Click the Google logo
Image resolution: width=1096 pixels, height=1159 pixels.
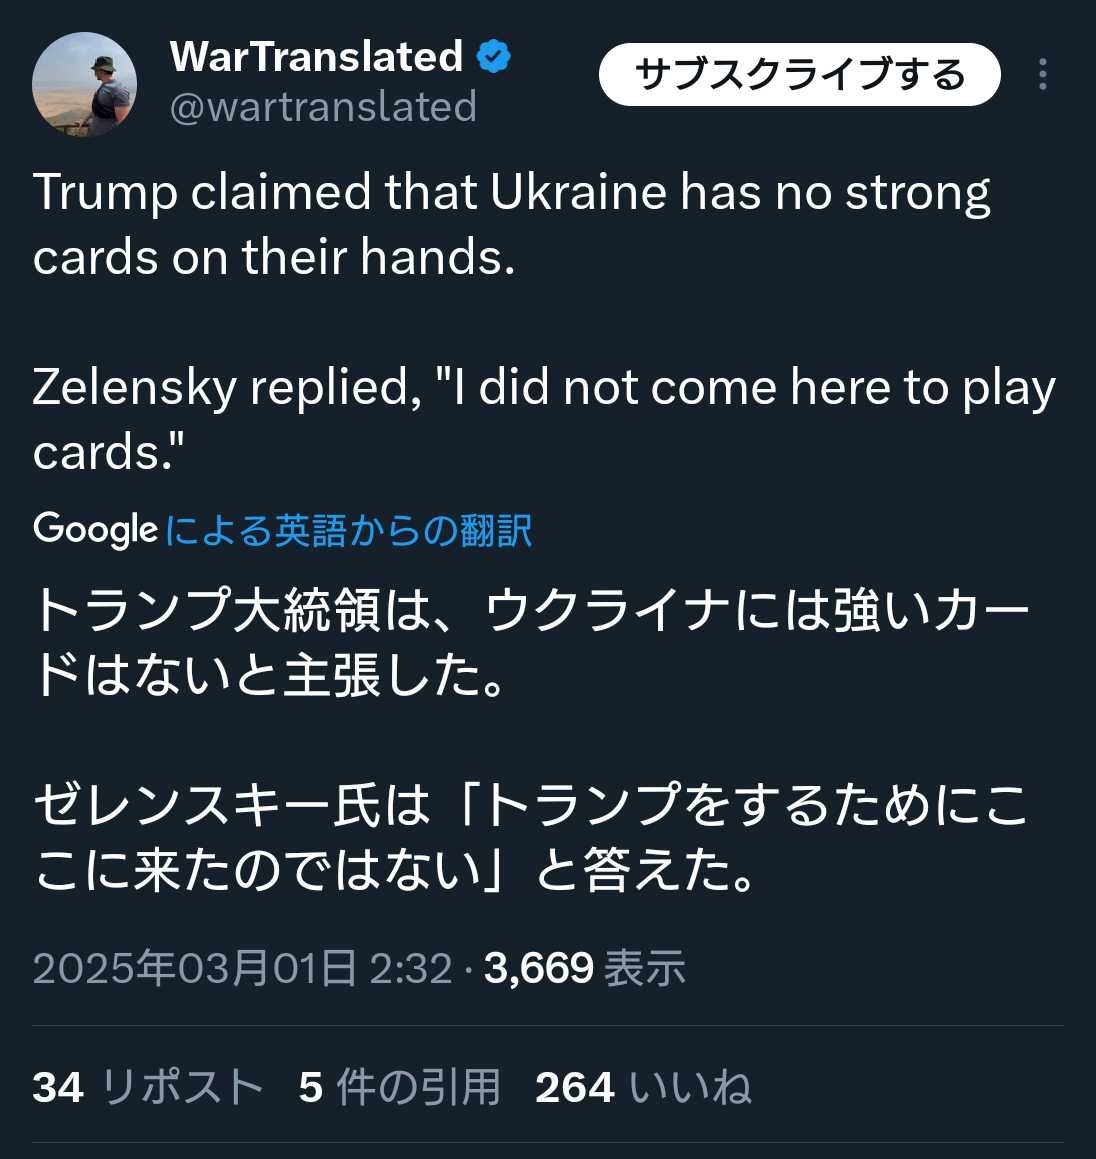click(95, 529)
